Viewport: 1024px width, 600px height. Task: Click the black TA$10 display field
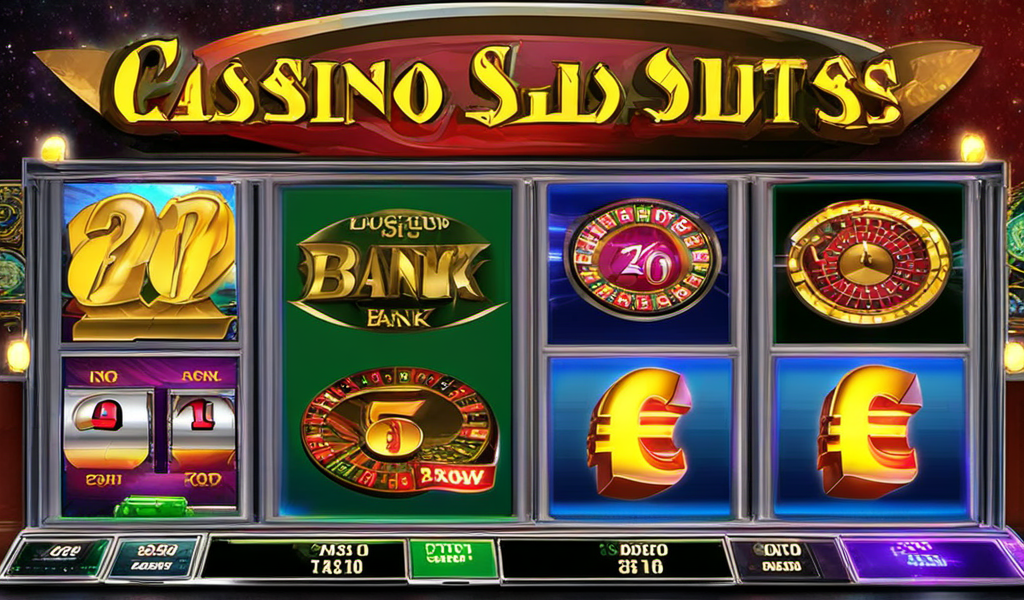coord(303,559)
